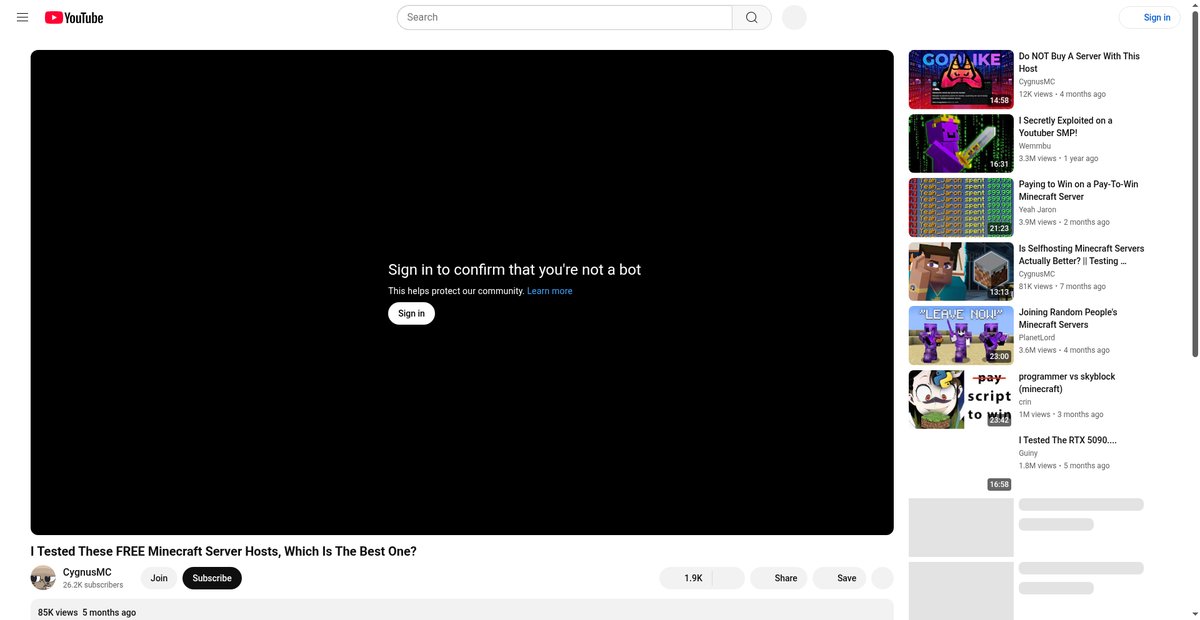
Task: Click the crin channel name
Action: [x=1025, y=402]
